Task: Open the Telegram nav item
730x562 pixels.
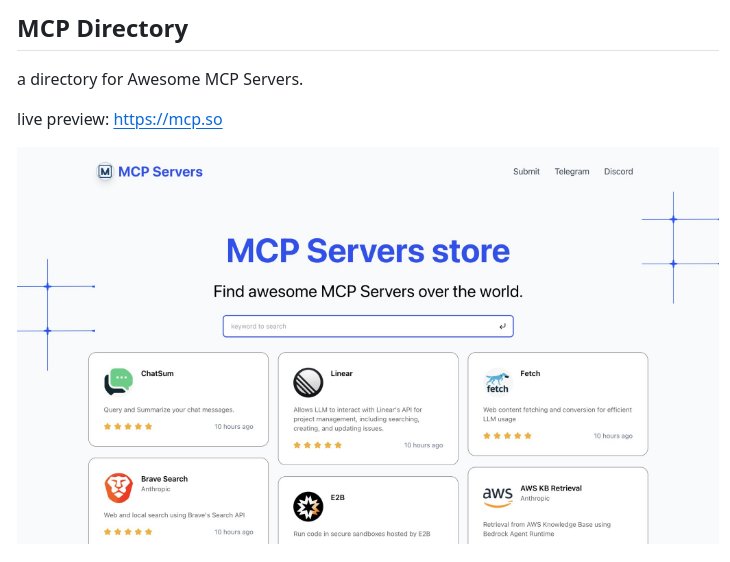Action: click(x=572, y=171)
